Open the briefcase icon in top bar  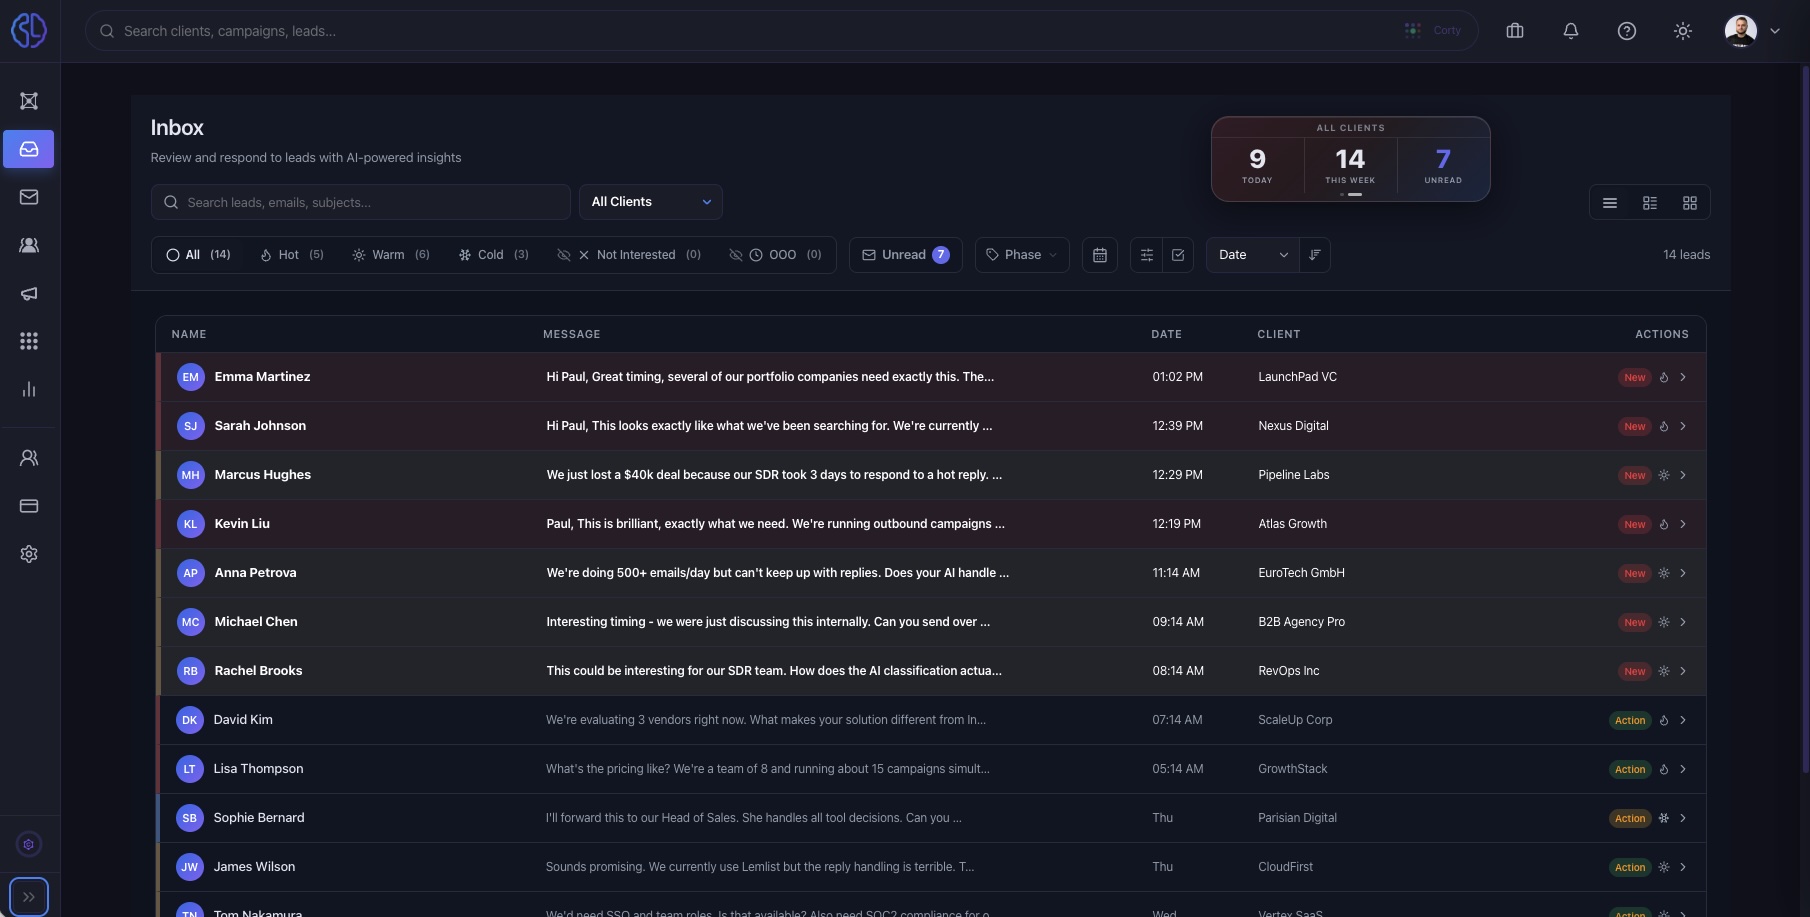click(1515, 31)
